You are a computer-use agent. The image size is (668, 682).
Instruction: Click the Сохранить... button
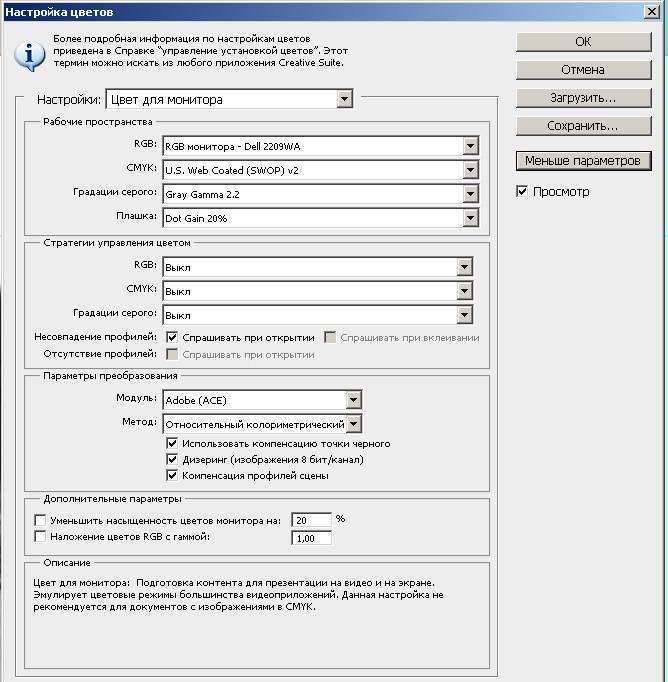[582, 126]
